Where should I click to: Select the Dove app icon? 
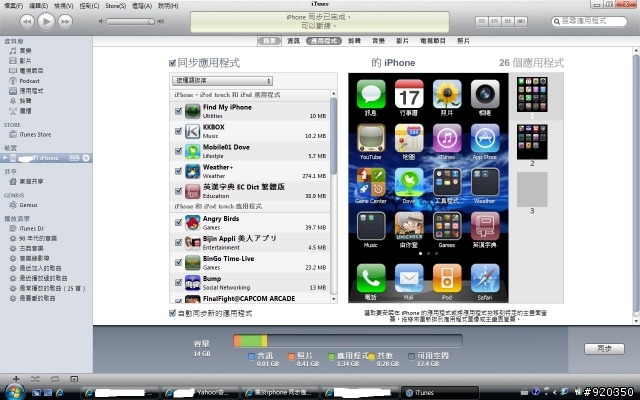click(409, 182)
